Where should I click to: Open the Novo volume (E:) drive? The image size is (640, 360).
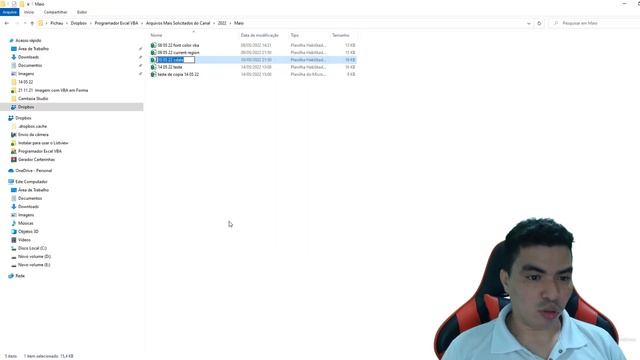coord(34,265)
